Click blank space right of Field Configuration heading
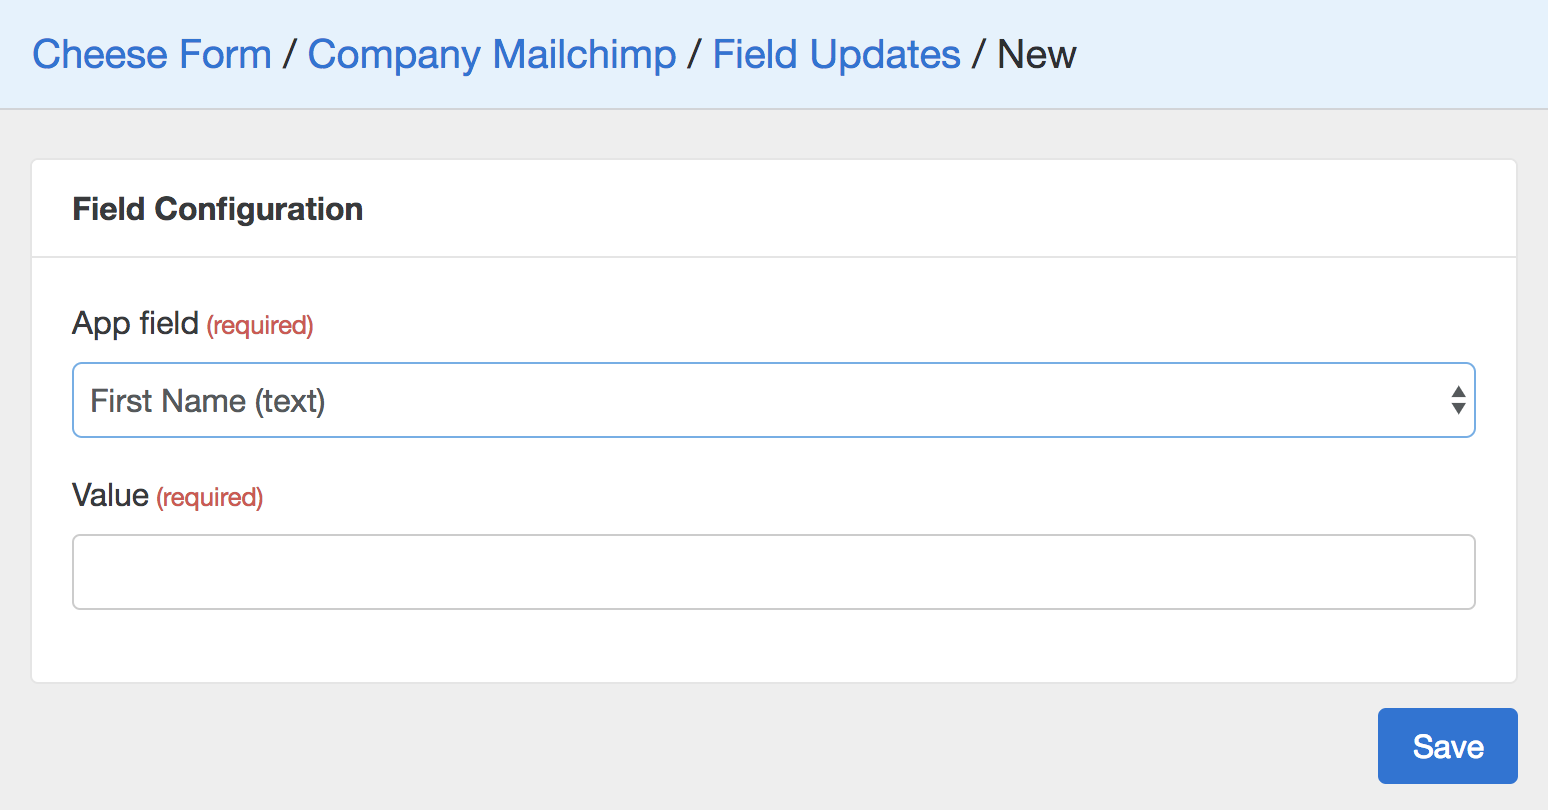 [900, 209]
